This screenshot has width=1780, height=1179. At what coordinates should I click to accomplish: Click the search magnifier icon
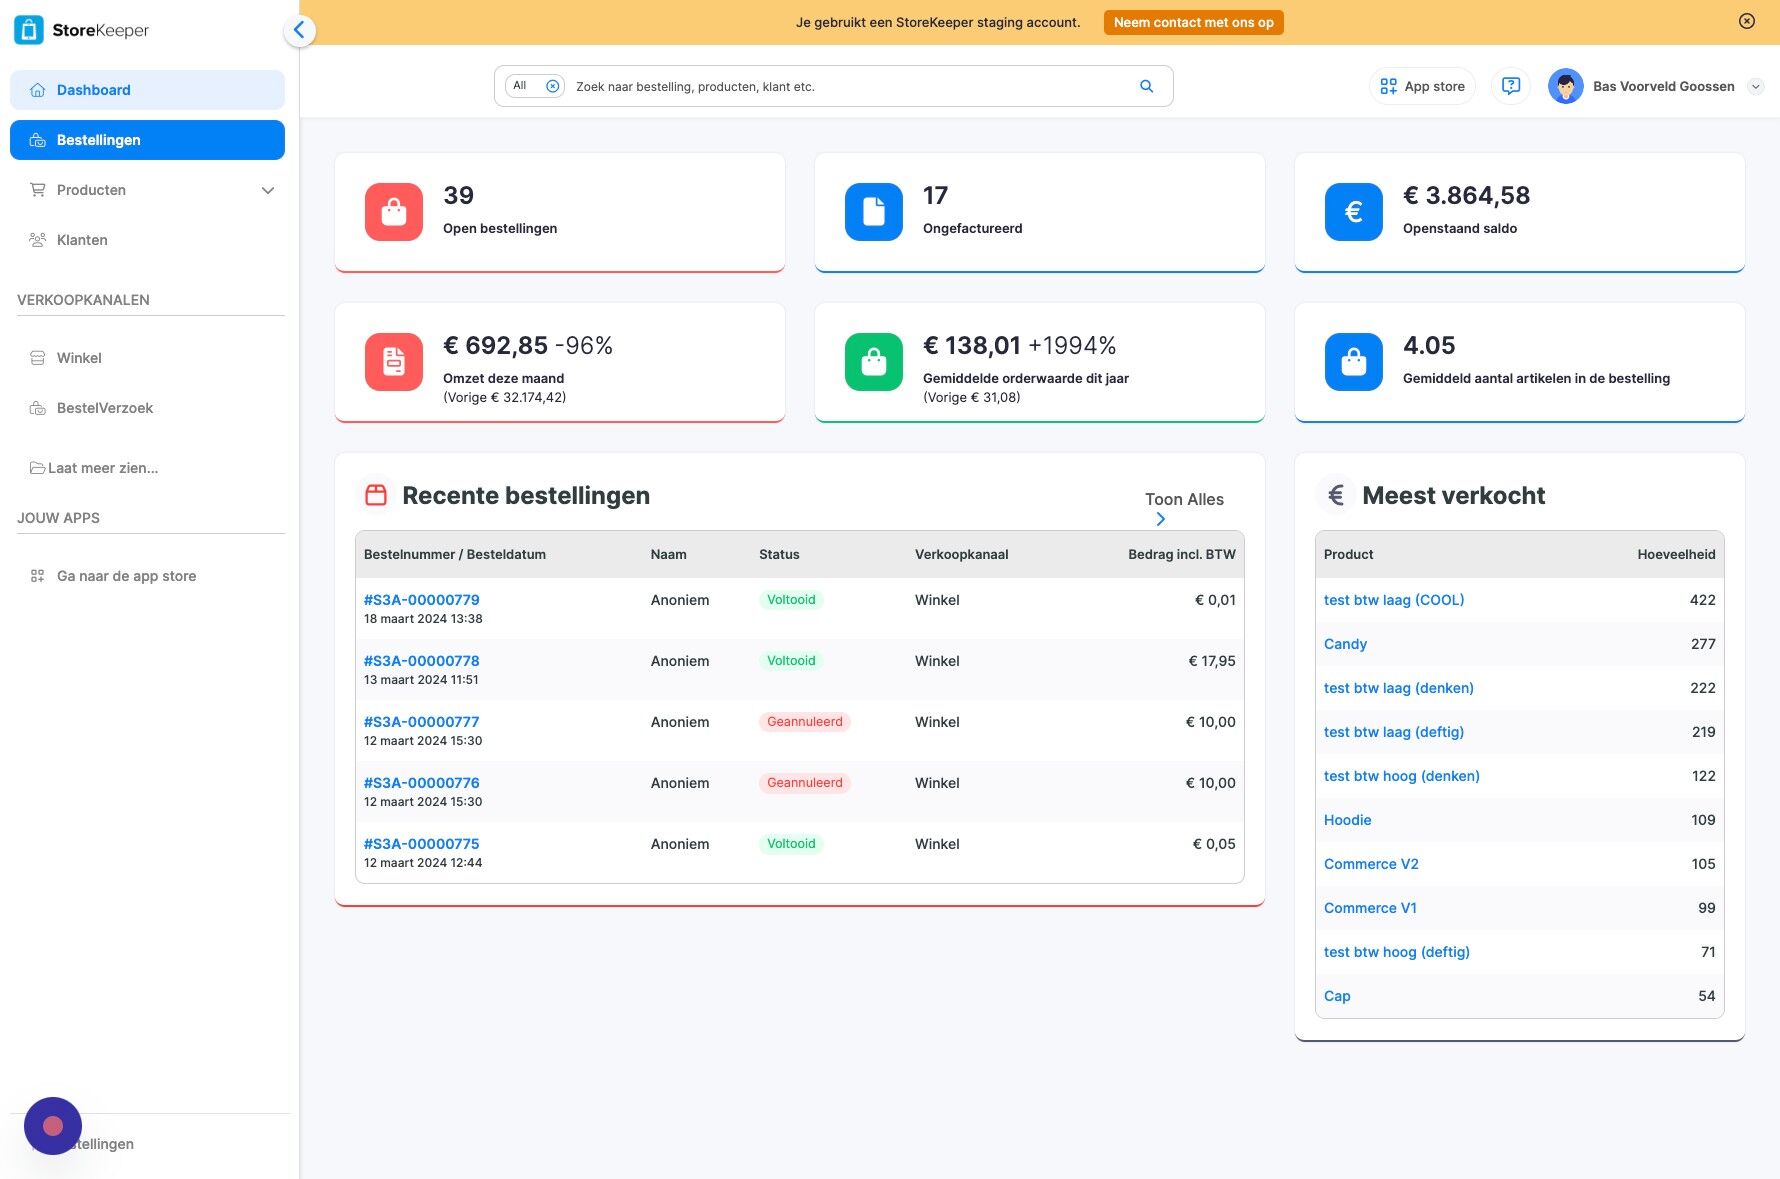1146,87
